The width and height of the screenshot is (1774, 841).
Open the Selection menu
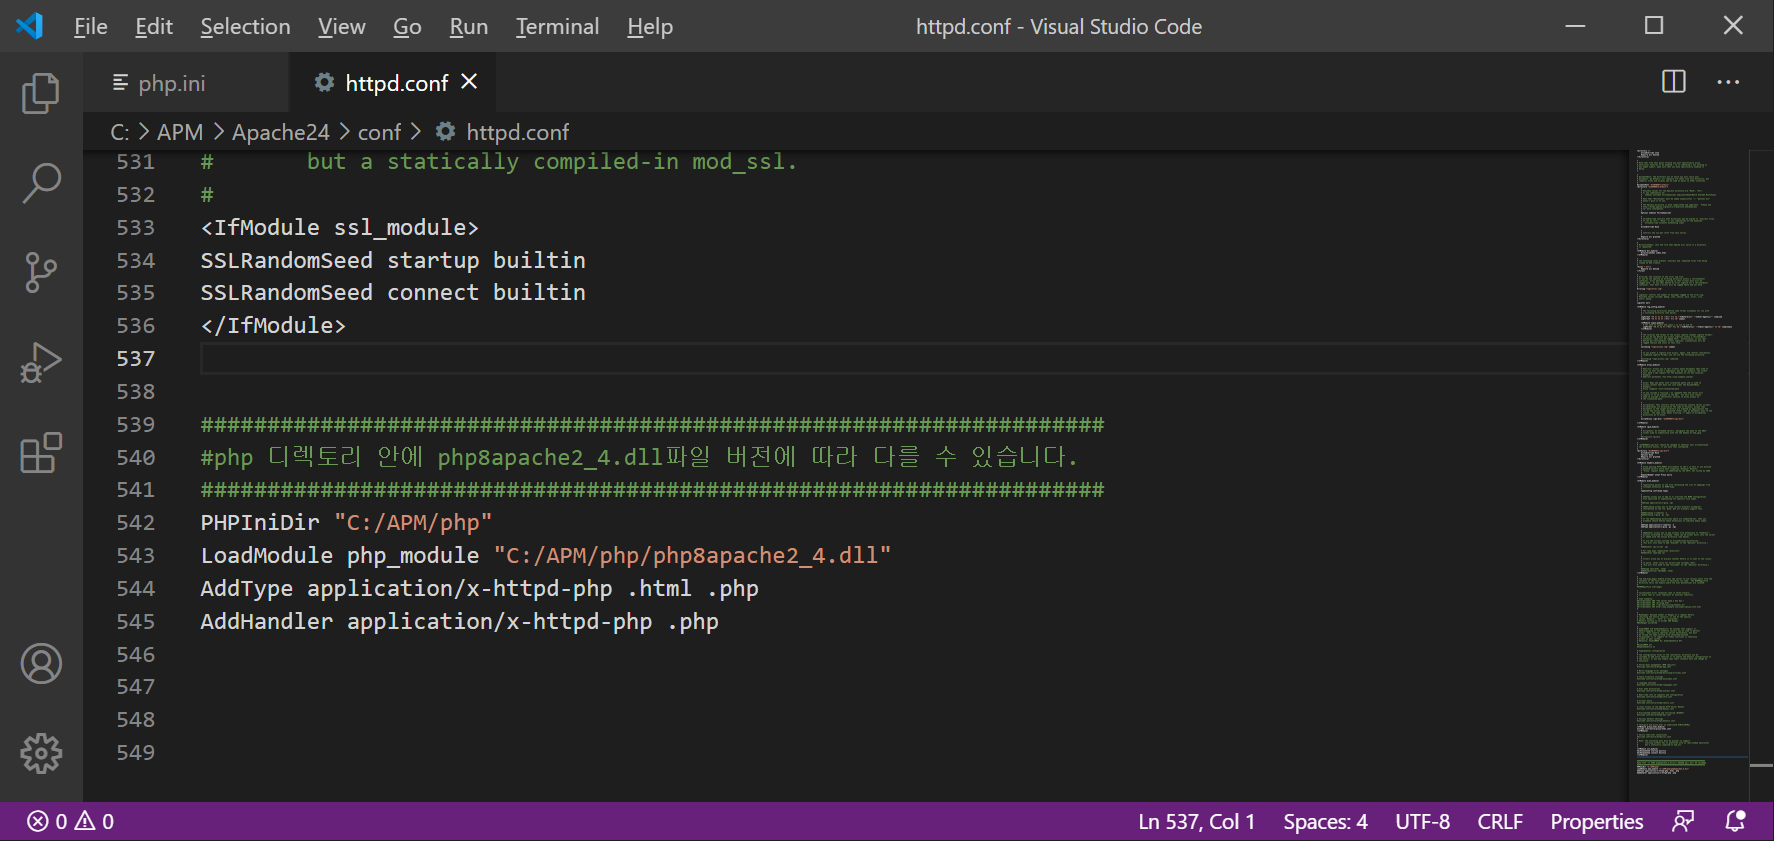[245, 26]
